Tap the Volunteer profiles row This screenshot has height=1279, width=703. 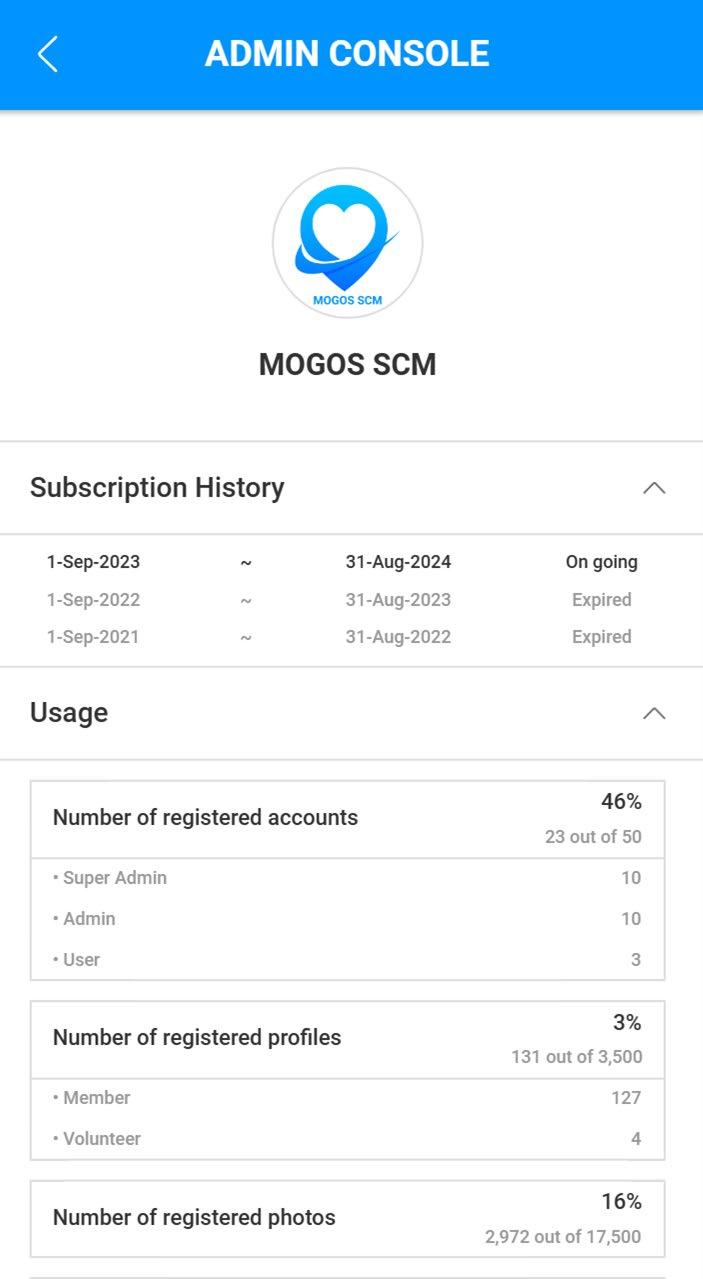(x=348, y=1139)
